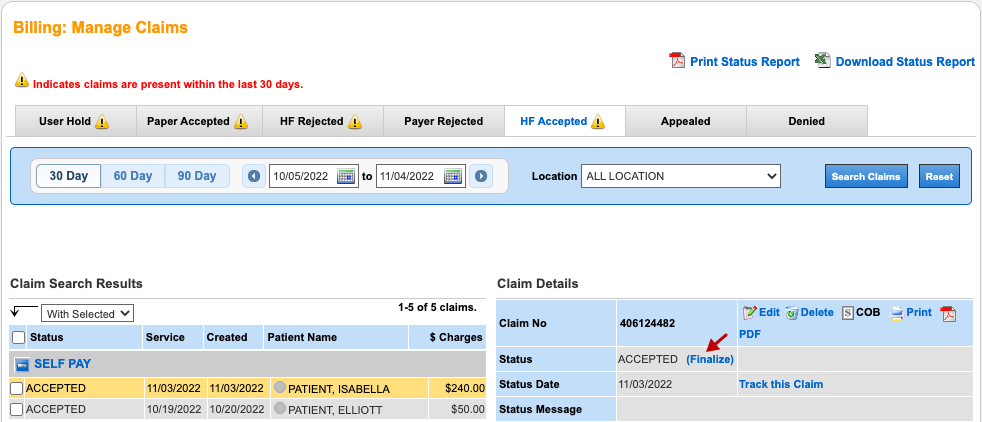The height and width of the screenshot is (422, 982).
Task: Switch to the Denied tab
Action: (807, 121)
